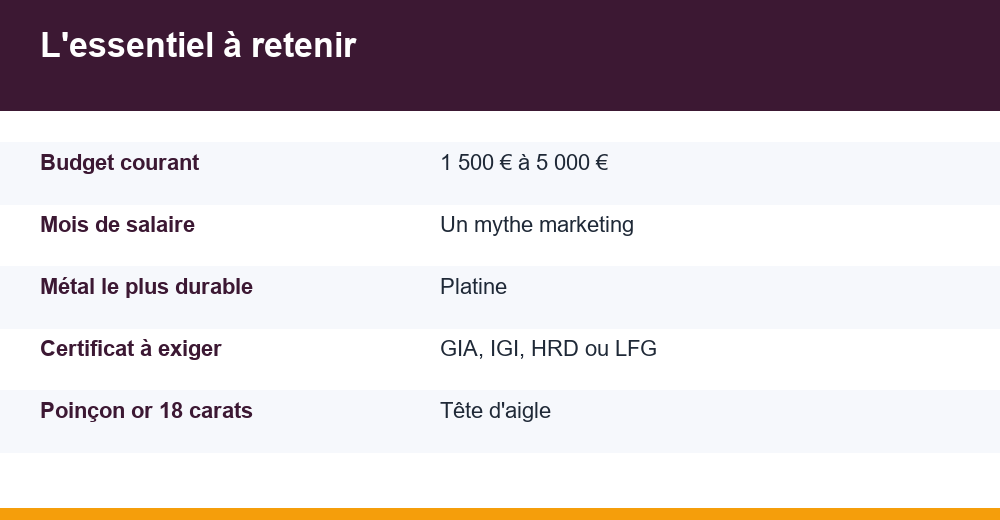The height and width of the screenshot is (520, 1000).
Task: Click the "1 500 € à 5 000 €" value
Action: pos(524,163)
